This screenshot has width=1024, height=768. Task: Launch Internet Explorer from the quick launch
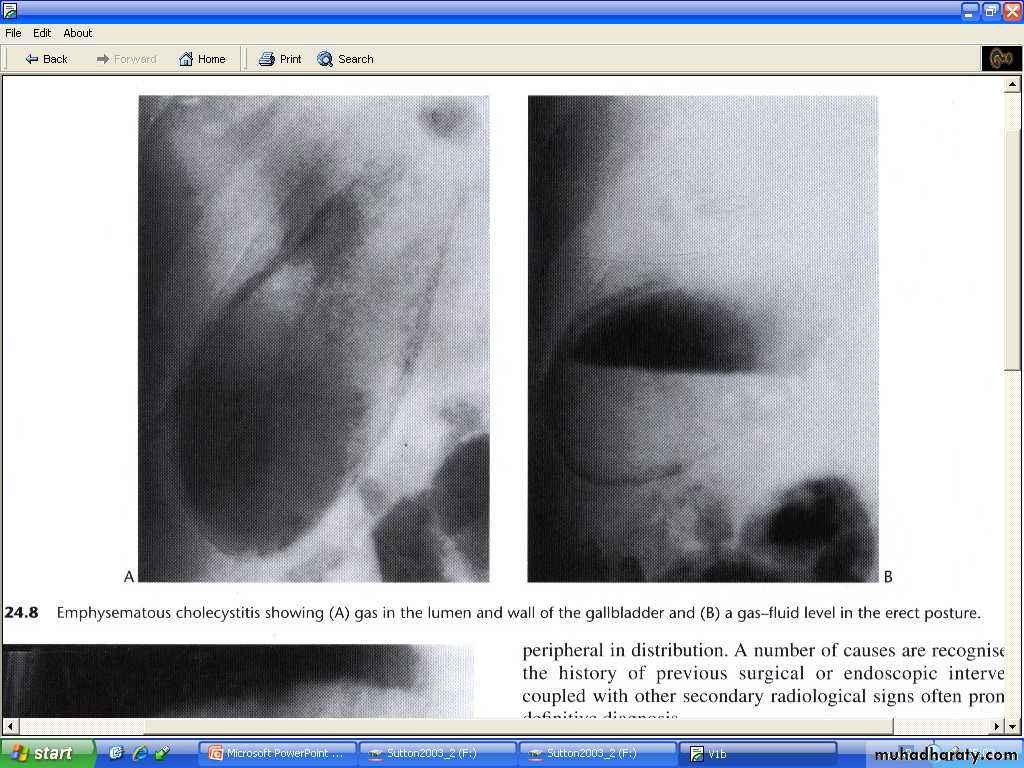tap(139, 753)
